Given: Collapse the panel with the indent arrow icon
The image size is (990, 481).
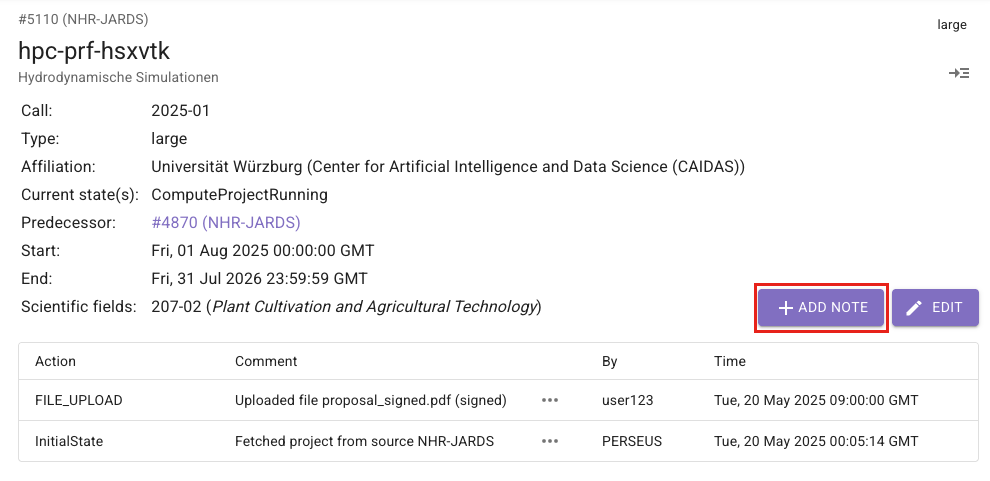Looking at the screenshot, I should [x=959, y=73].
